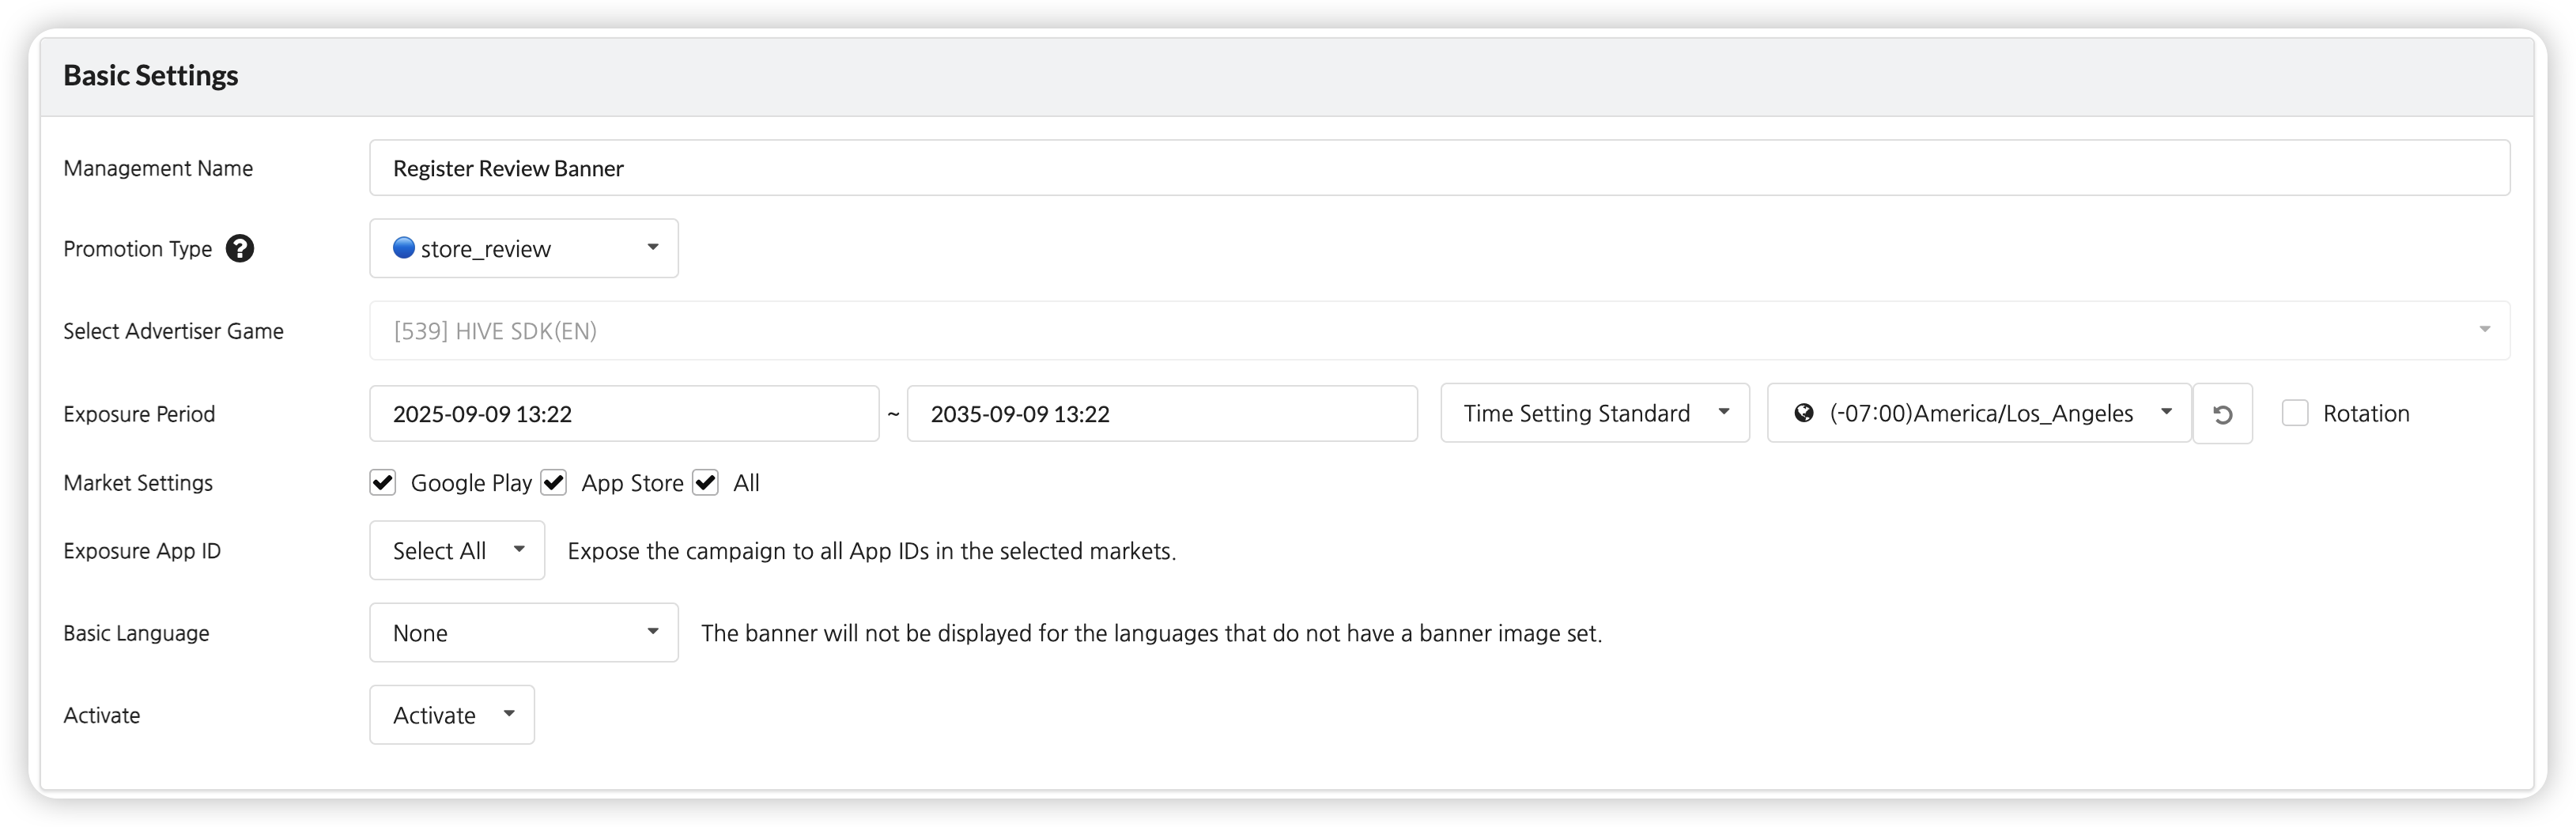The width and height of the screenshot is (2576, 827).
Task: Click the exposure start date field
Action: [623, 413]
